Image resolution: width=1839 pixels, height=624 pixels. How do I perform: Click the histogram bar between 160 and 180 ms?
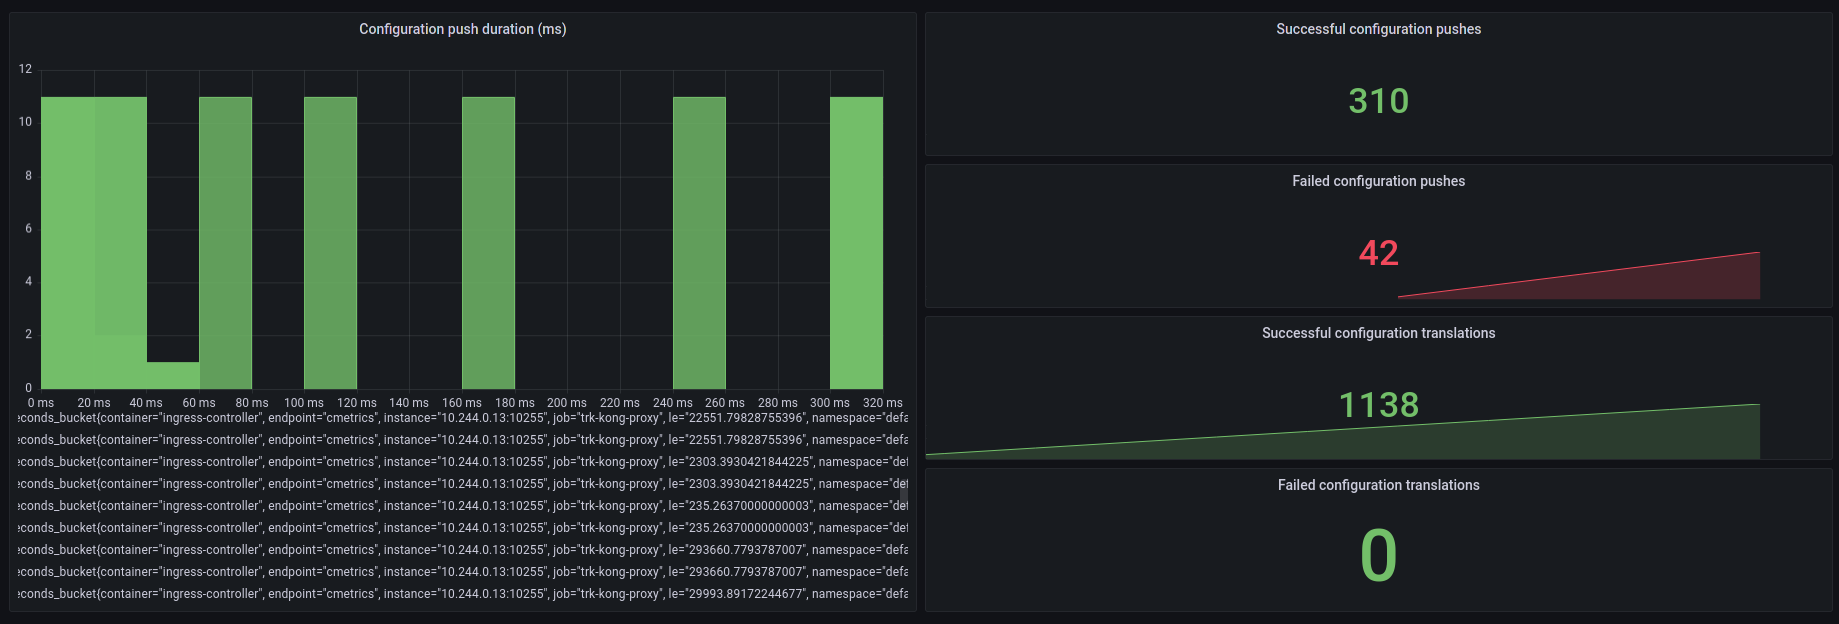tap(488, 243)
